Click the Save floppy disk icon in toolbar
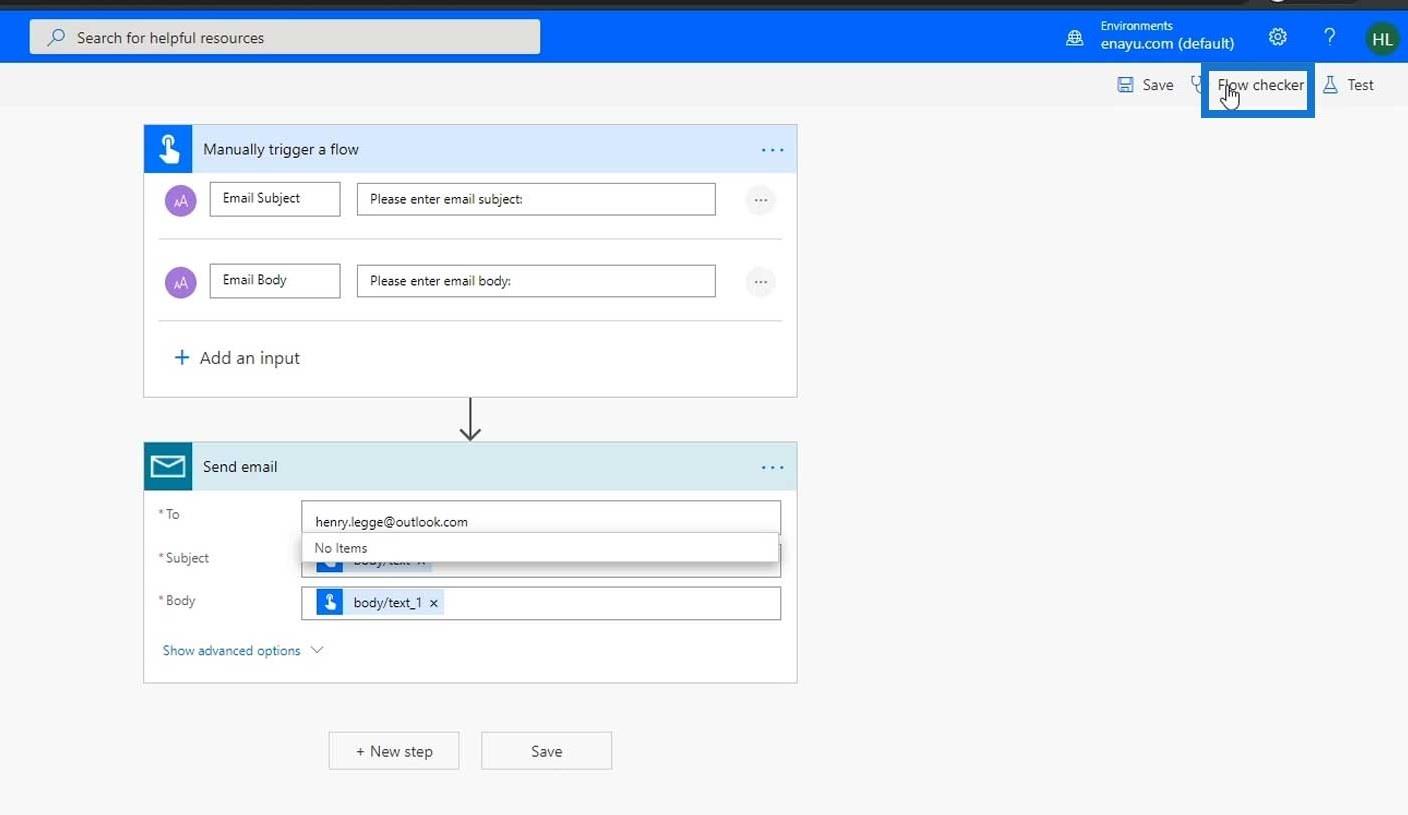 1125,85
